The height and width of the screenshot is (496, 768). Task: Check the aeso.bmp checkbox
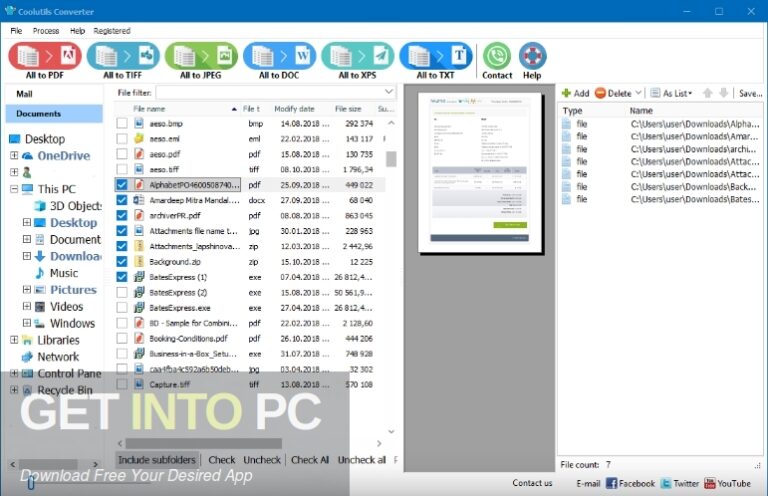click(x=122, y=123)
